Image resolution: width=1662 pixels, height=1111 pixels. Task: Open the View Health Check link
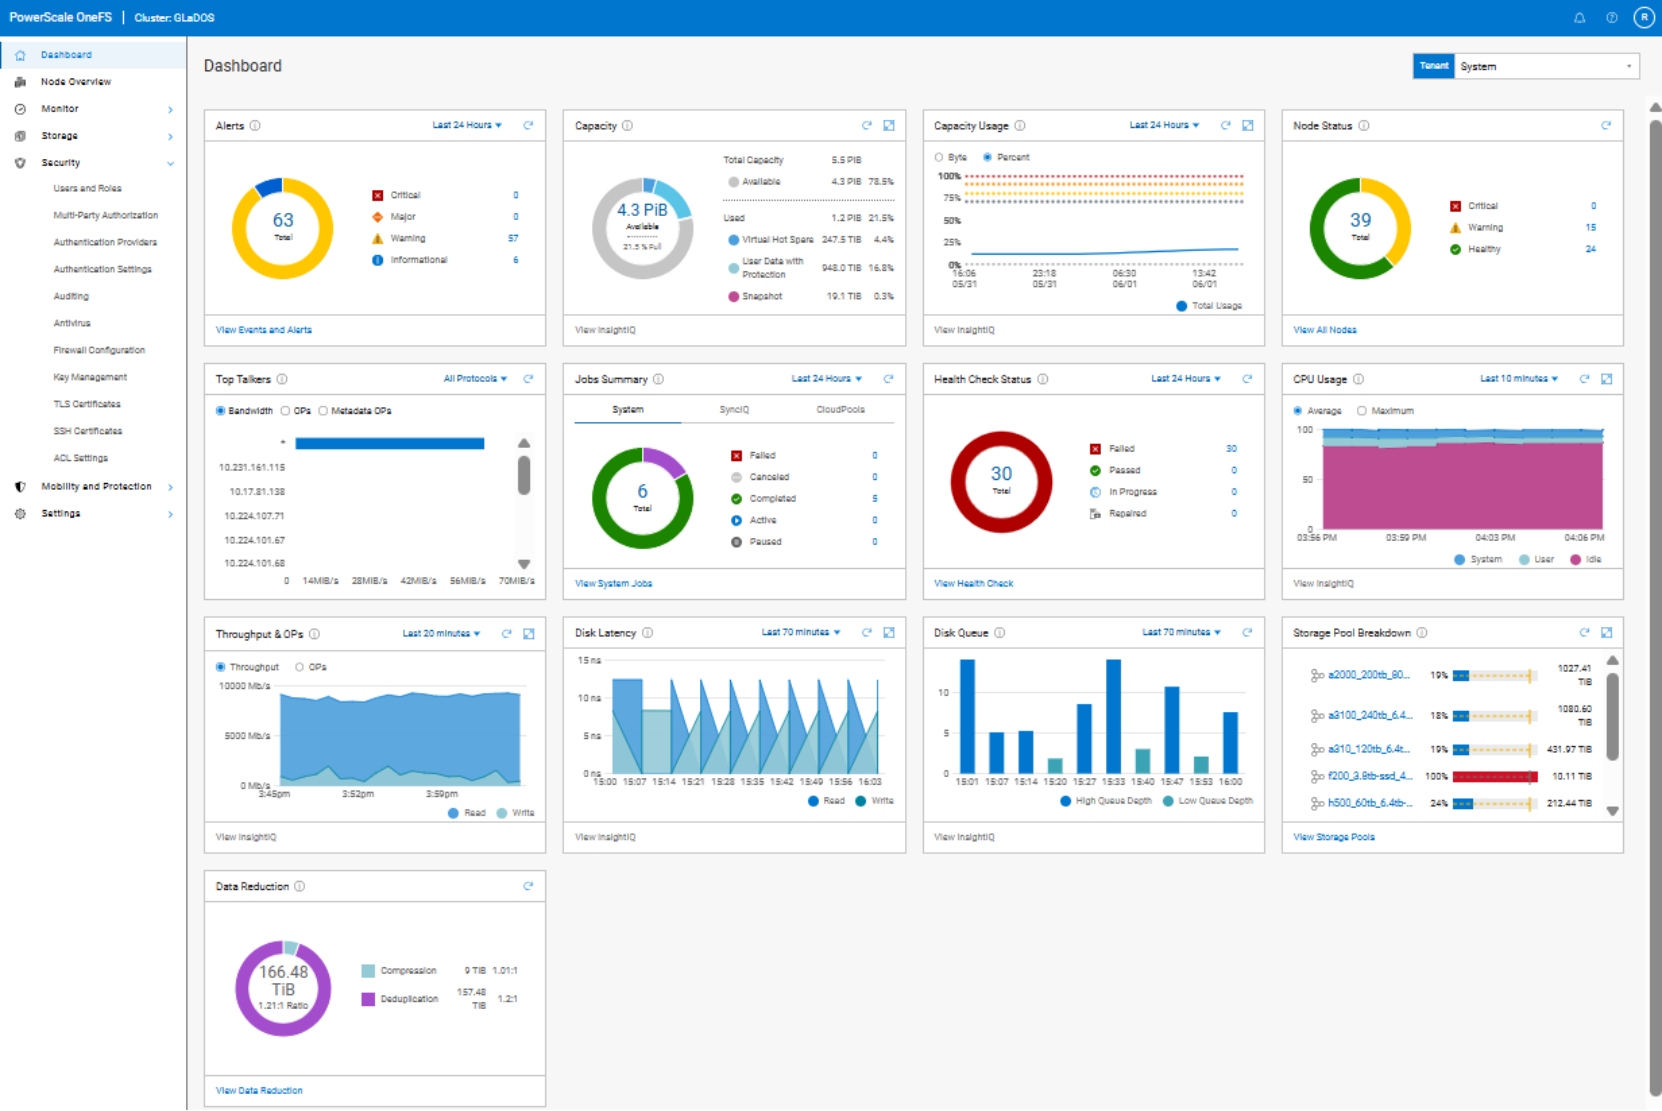pyautogui.click(x=973, y=584)
